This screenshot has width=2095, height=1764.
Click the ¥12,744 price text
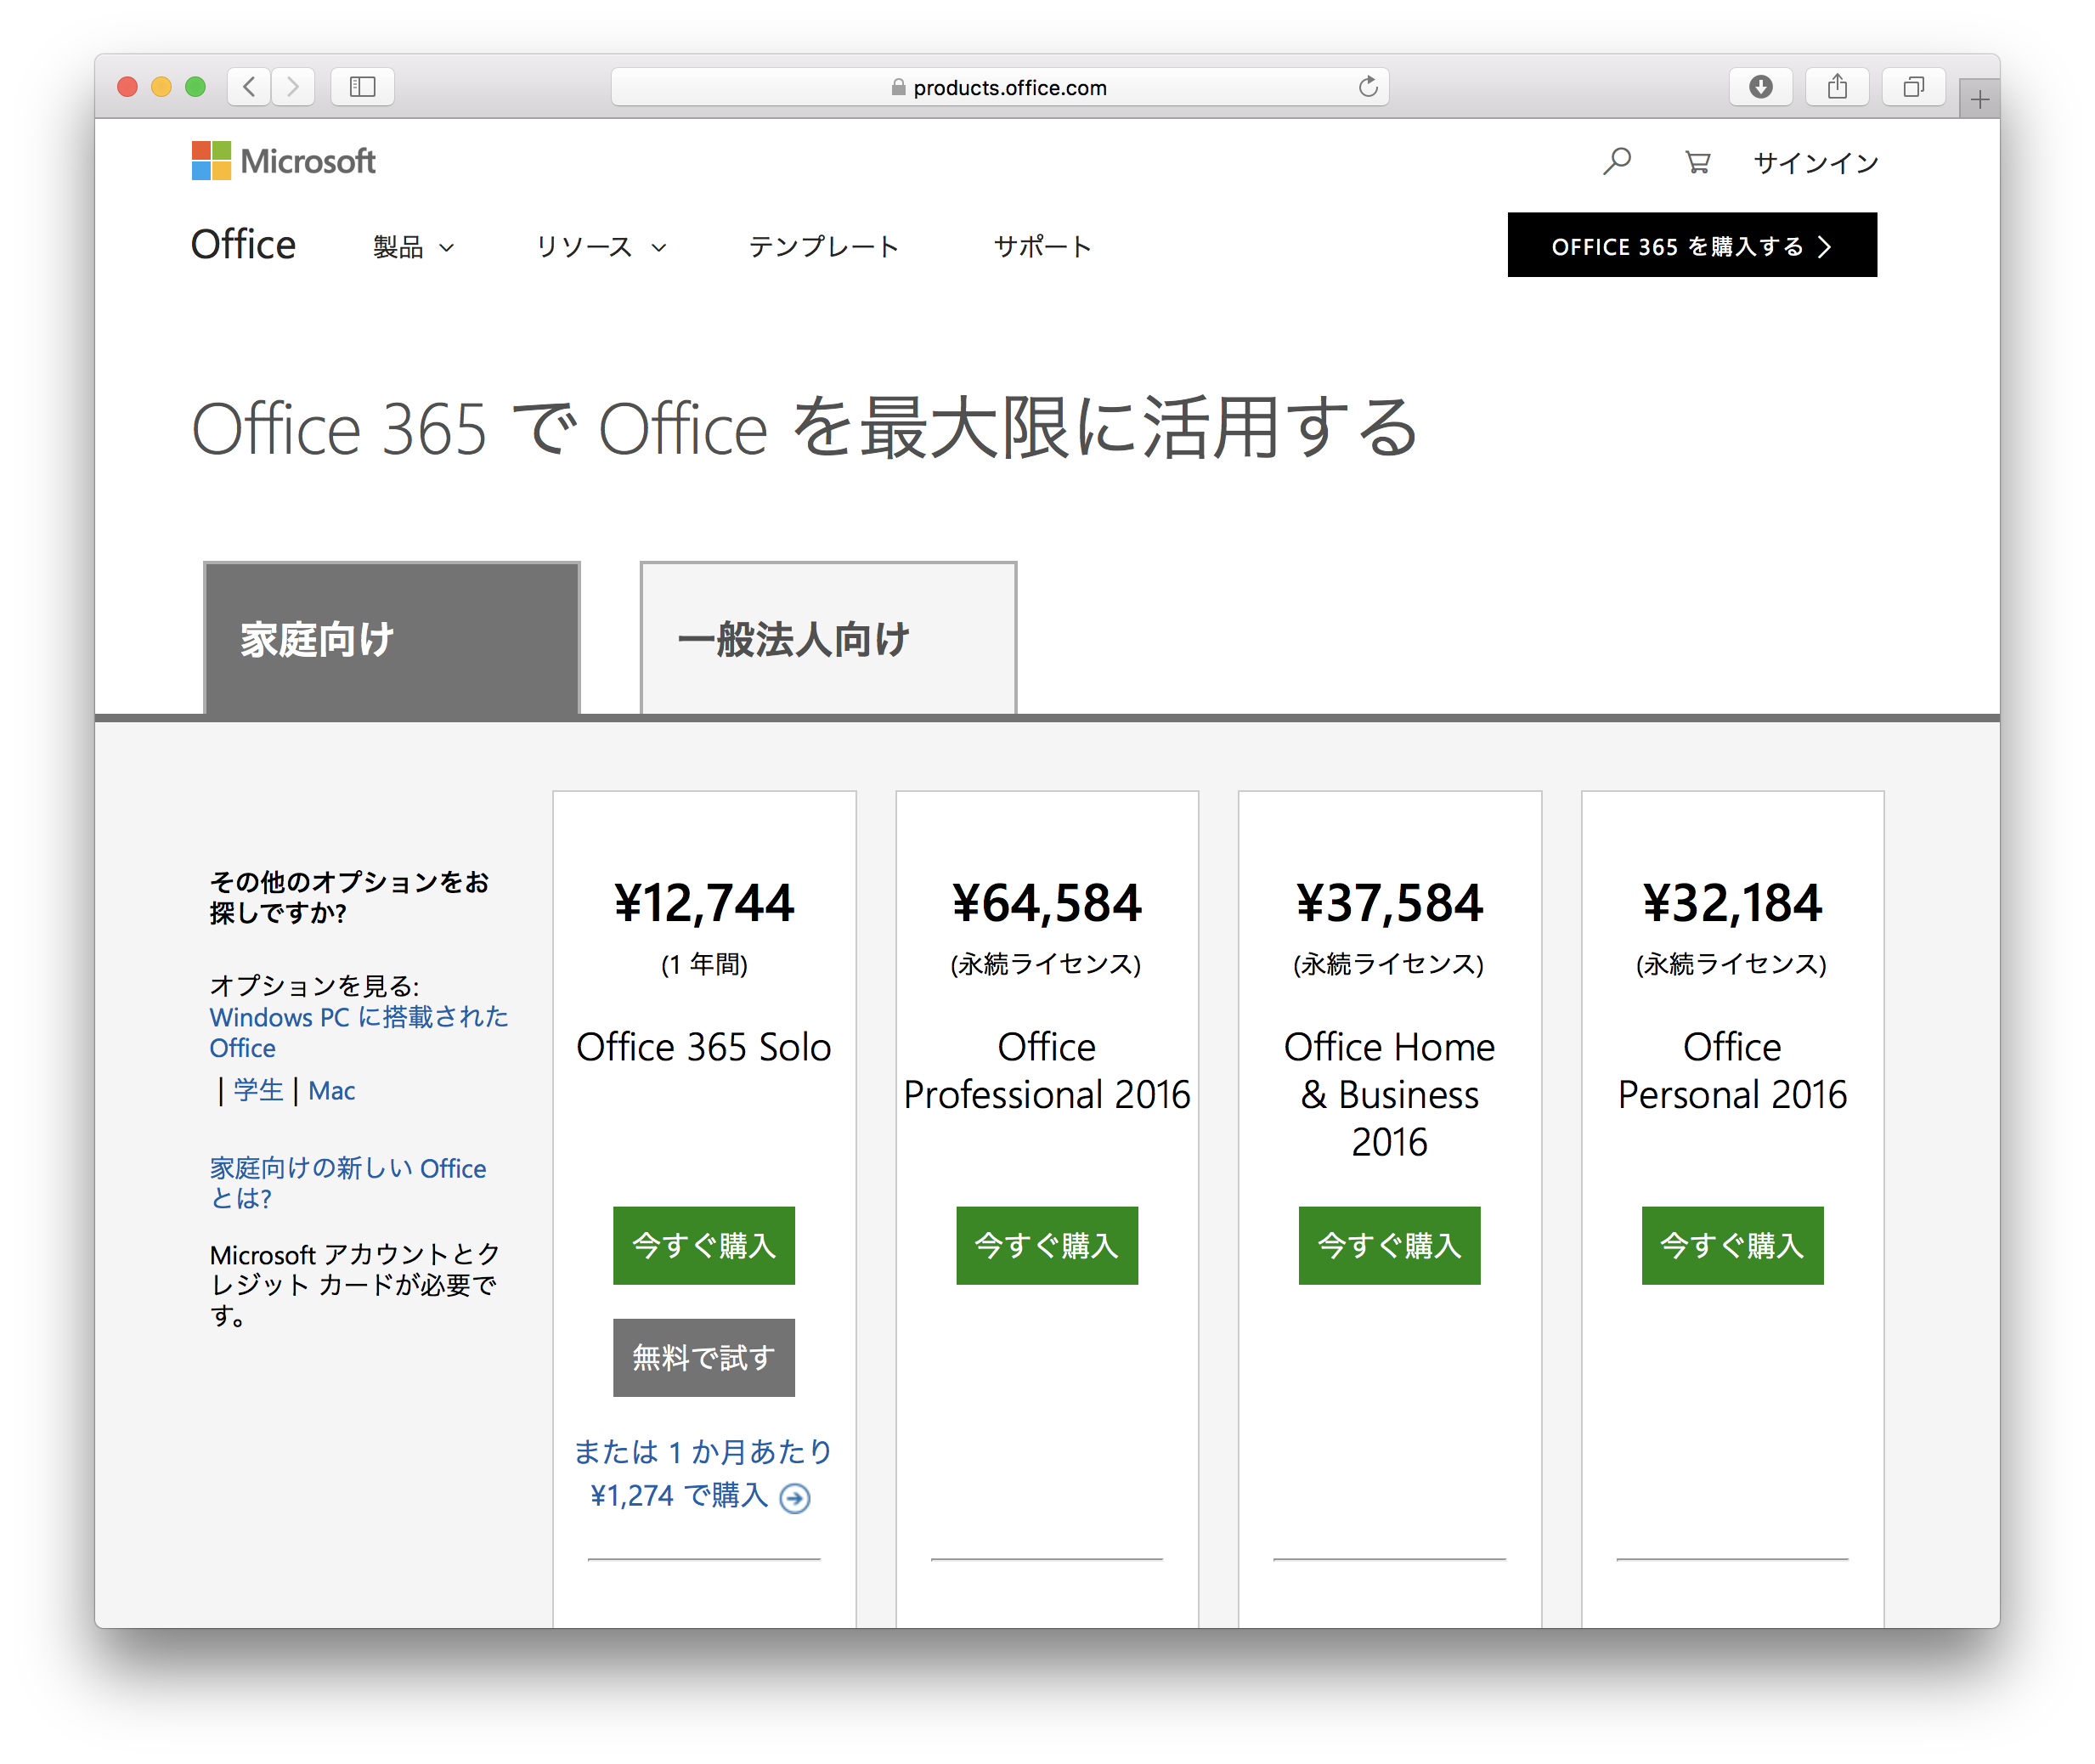tap(704, 902)
